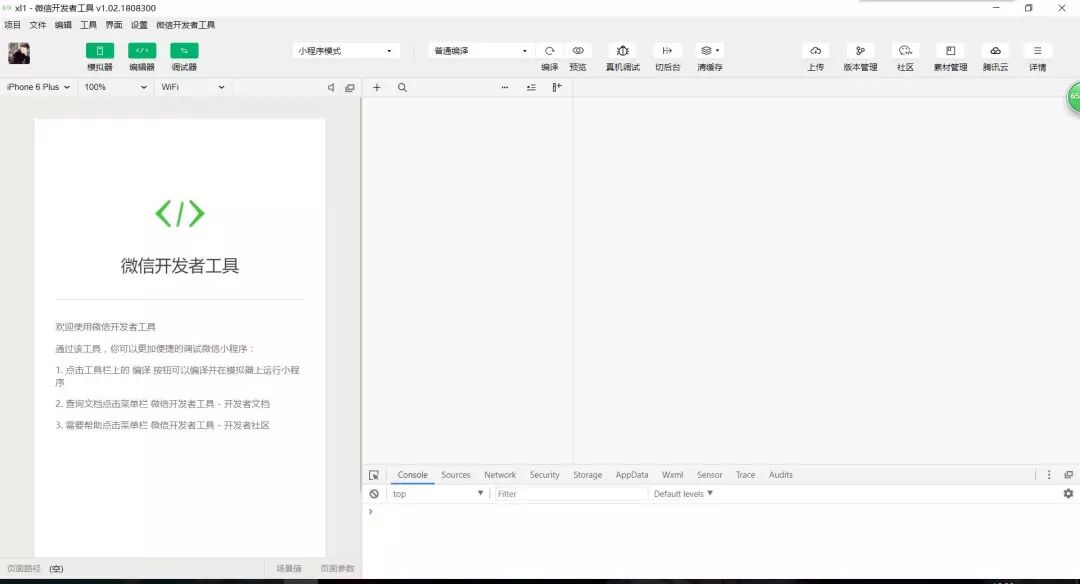The height and width of the screenshot is (584, 1080).
Task: Open the 清缓存 clear cache menu
Action: pyautogui.click(x=710, y=51)
